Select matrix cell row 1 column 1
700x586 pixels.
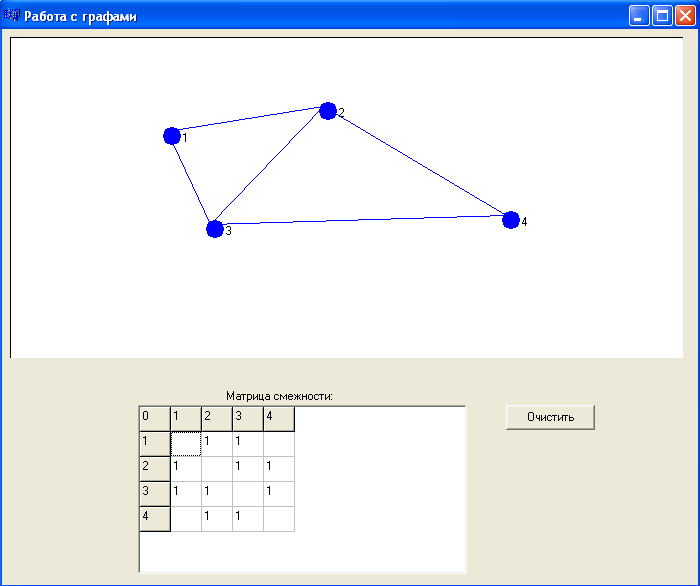click(186, 444)
